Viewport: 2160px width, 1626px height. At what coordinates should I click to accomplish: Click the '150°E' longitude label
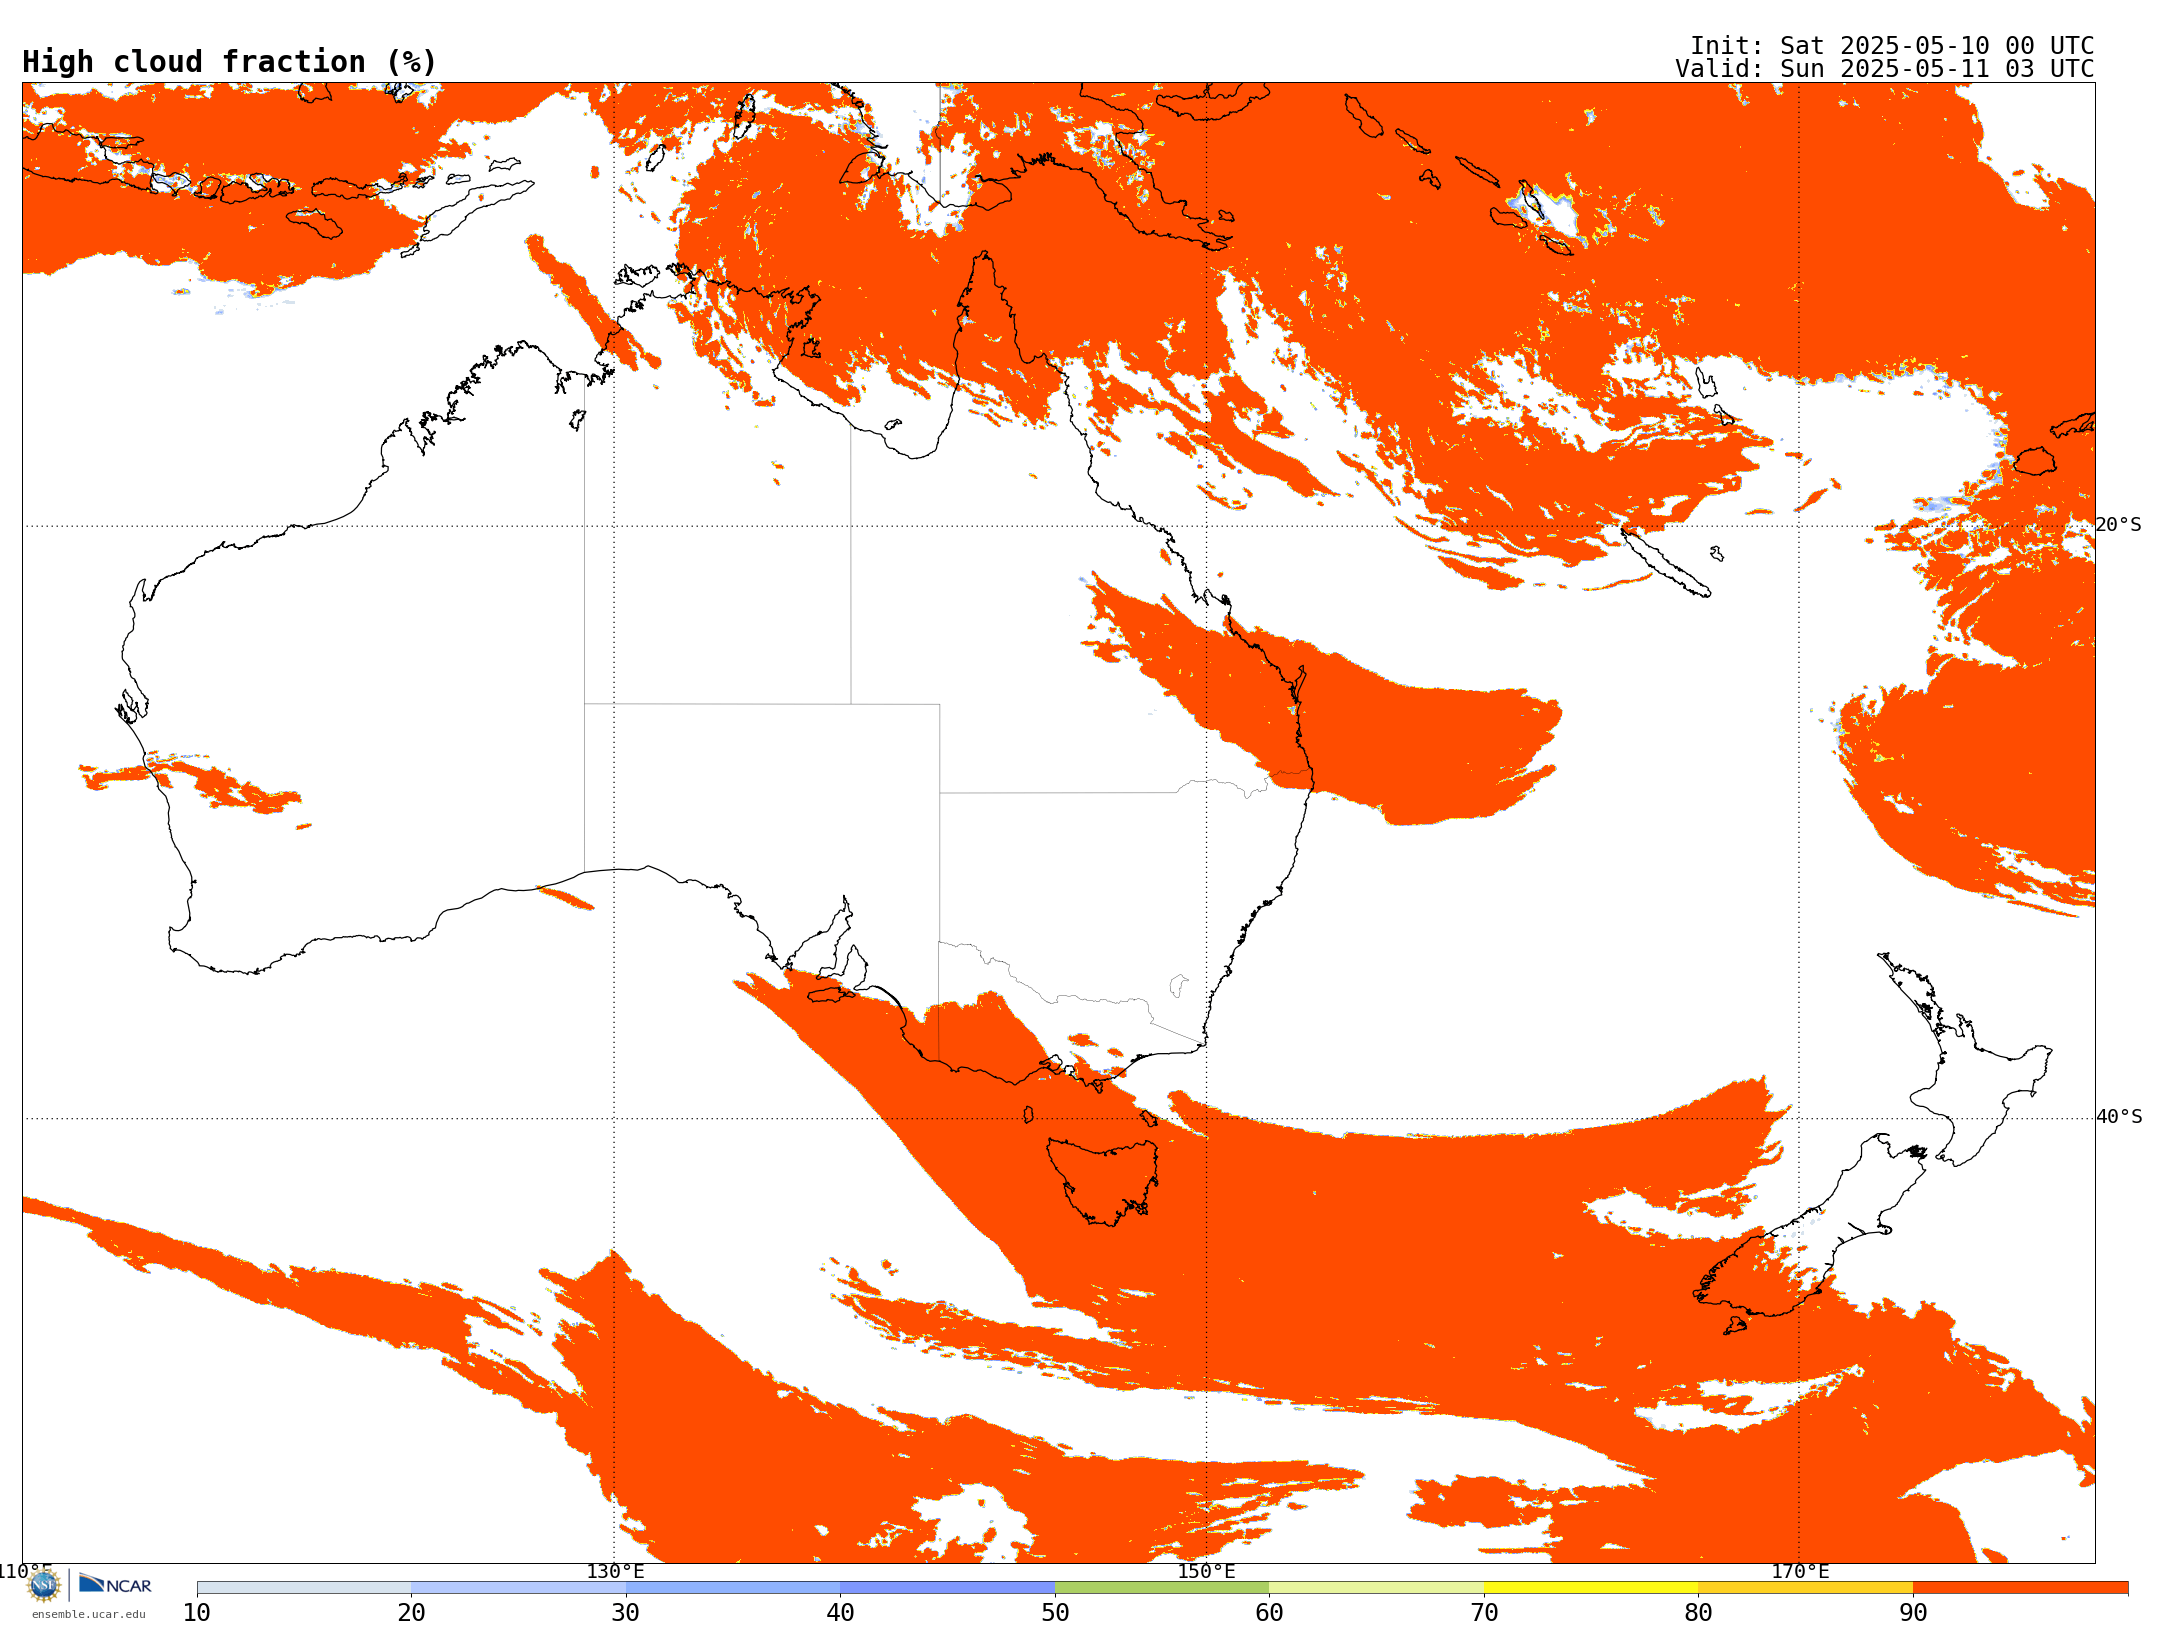click(x=1206, y=1572)
